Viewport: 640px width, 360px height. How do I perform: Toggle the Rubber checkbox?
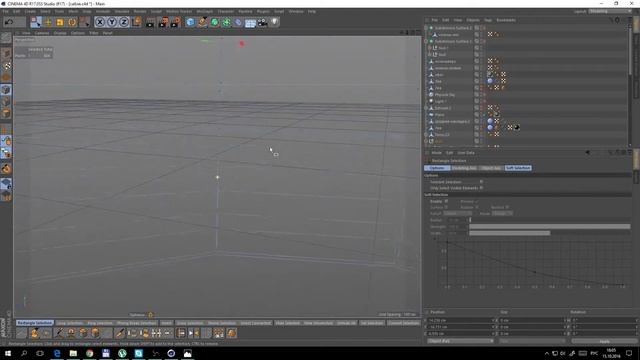coord(476,207)
